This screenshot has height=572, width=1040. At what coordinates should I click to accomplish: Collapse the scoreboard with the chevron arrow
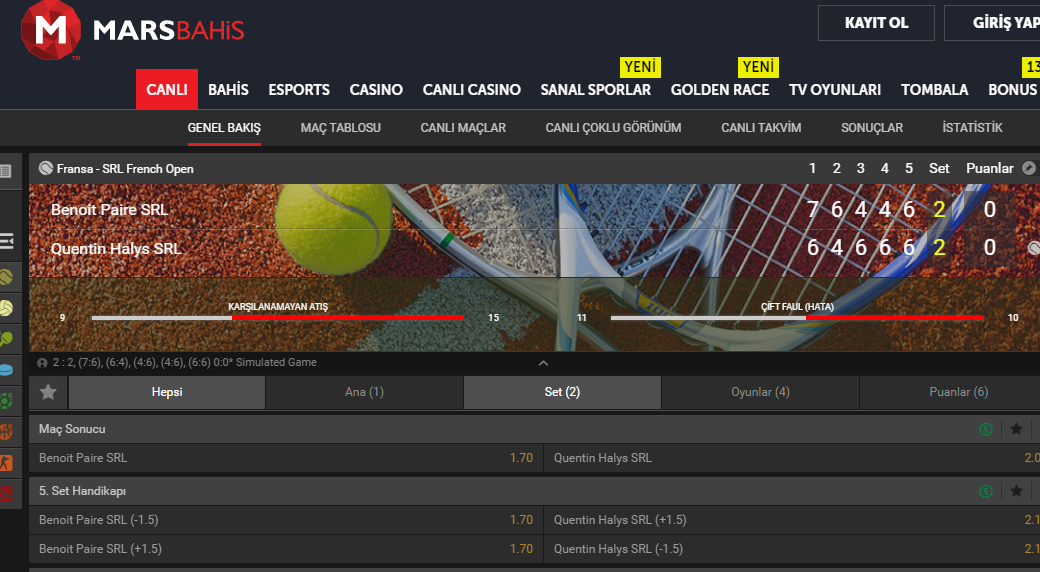[543, 363]
